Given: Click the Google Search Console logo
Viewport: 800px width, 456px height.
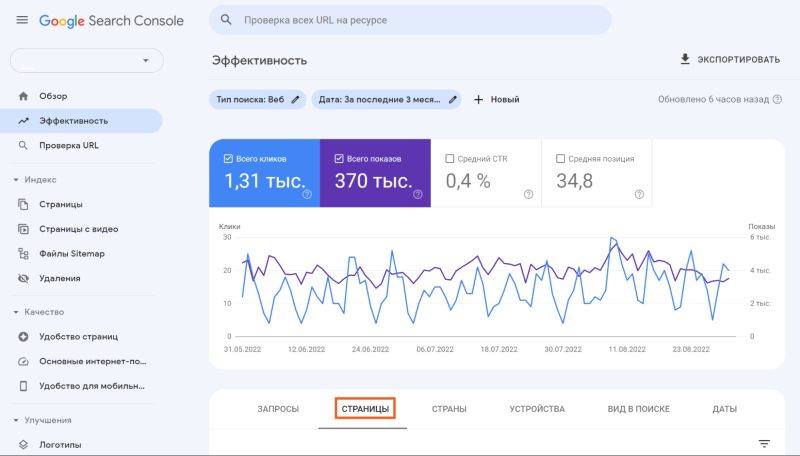Looking at the screenshot, I should pyautogui.click(x=111, y=21).
